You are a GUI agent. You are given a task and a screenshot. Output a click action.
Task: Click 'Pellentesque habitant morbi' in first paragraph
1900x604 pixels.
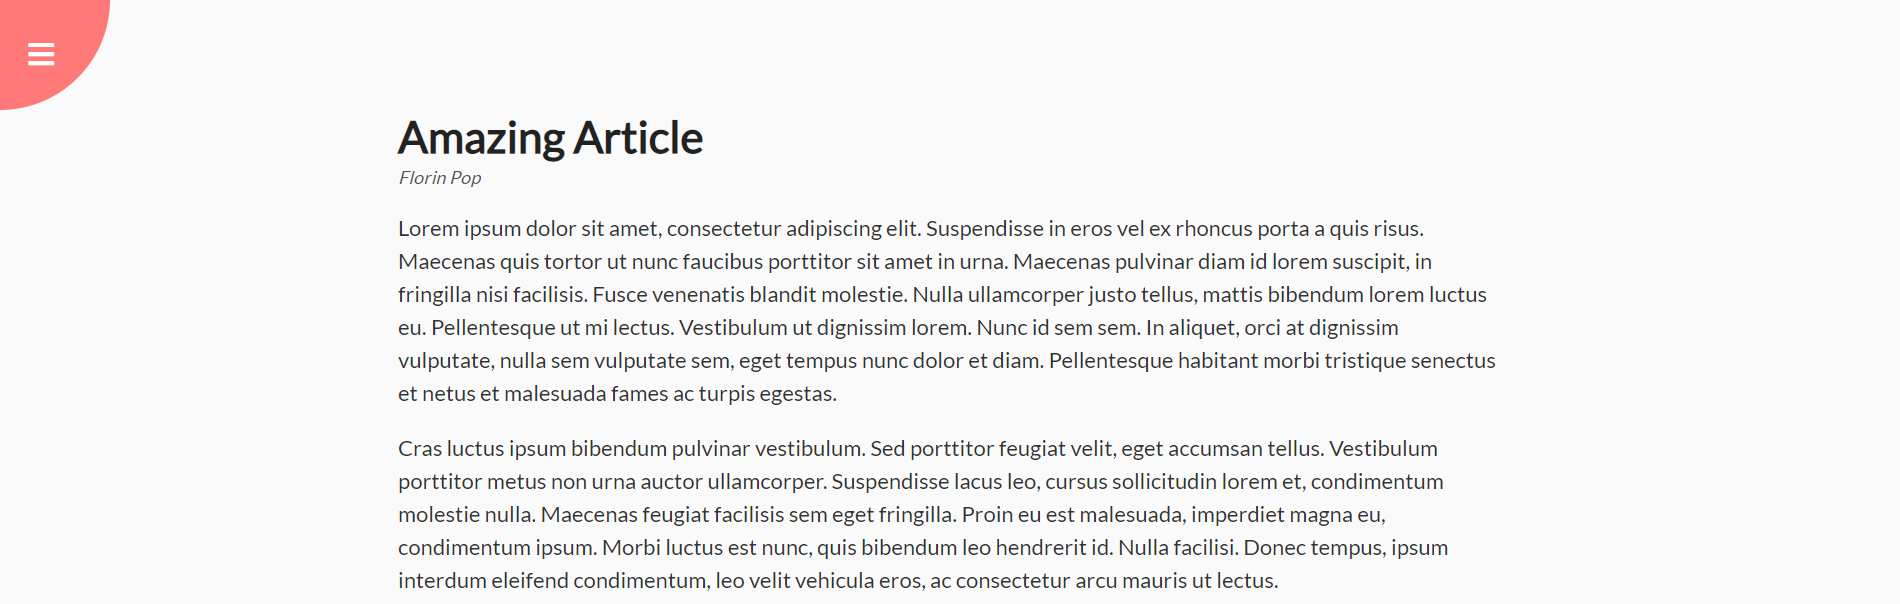click(1183, 361)
